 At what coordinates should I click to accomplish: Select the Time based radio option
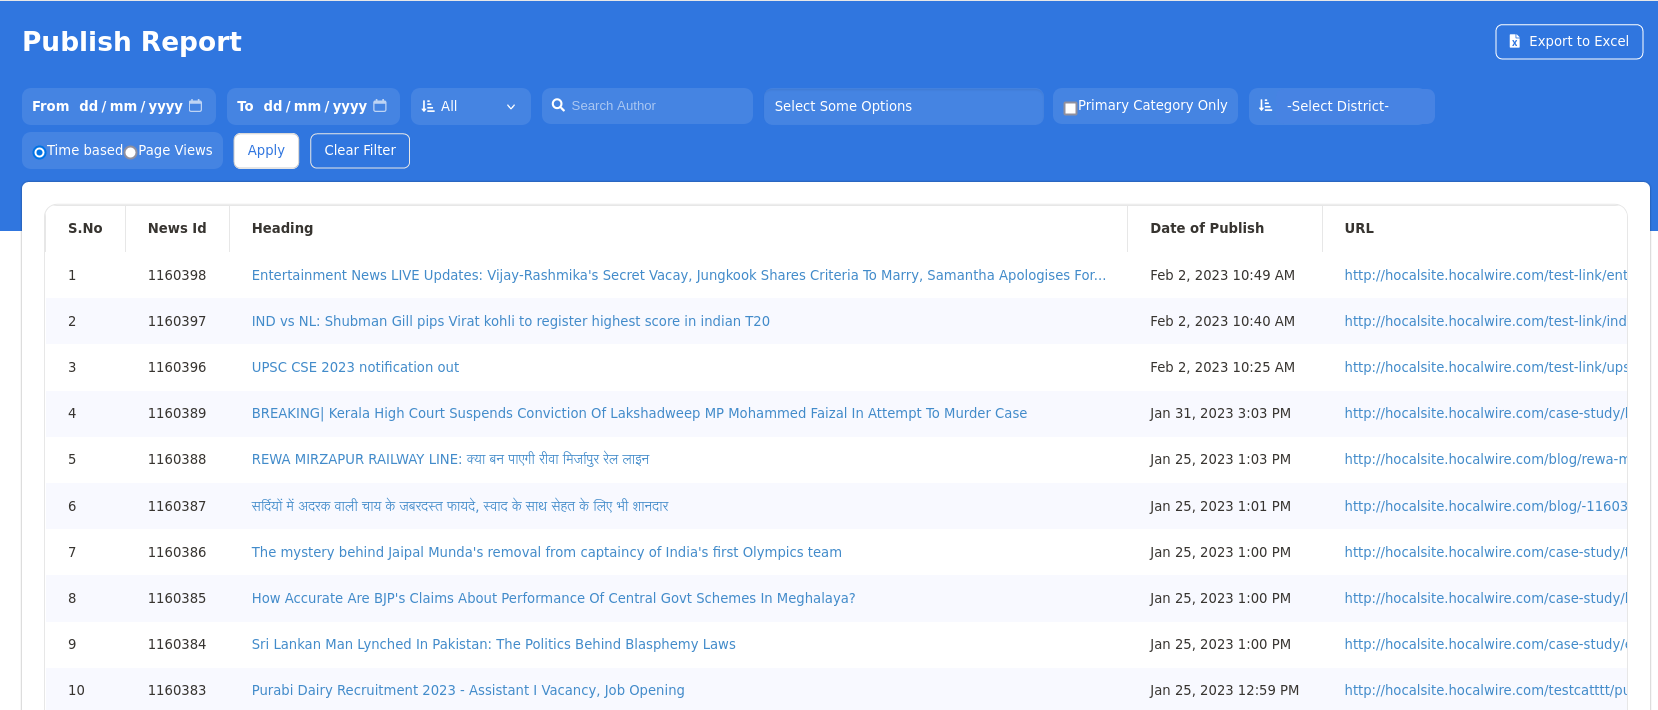39,152
